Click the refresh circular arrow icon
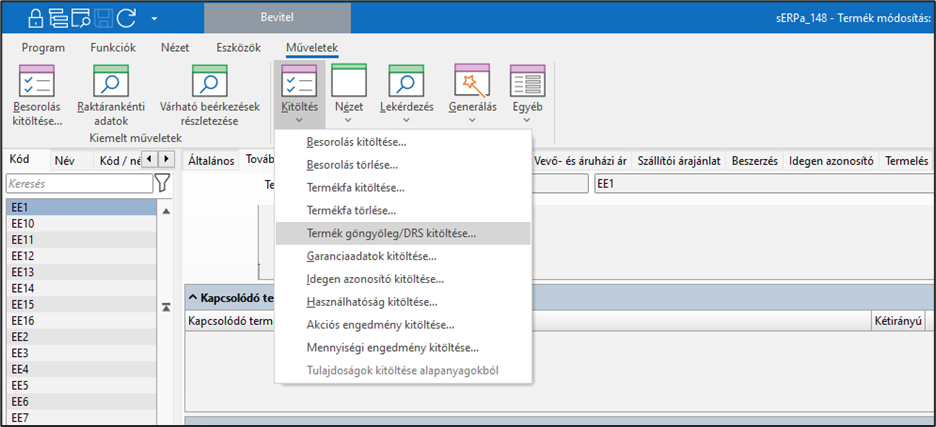Screen dimensions: 936x427 click(126, 19)
